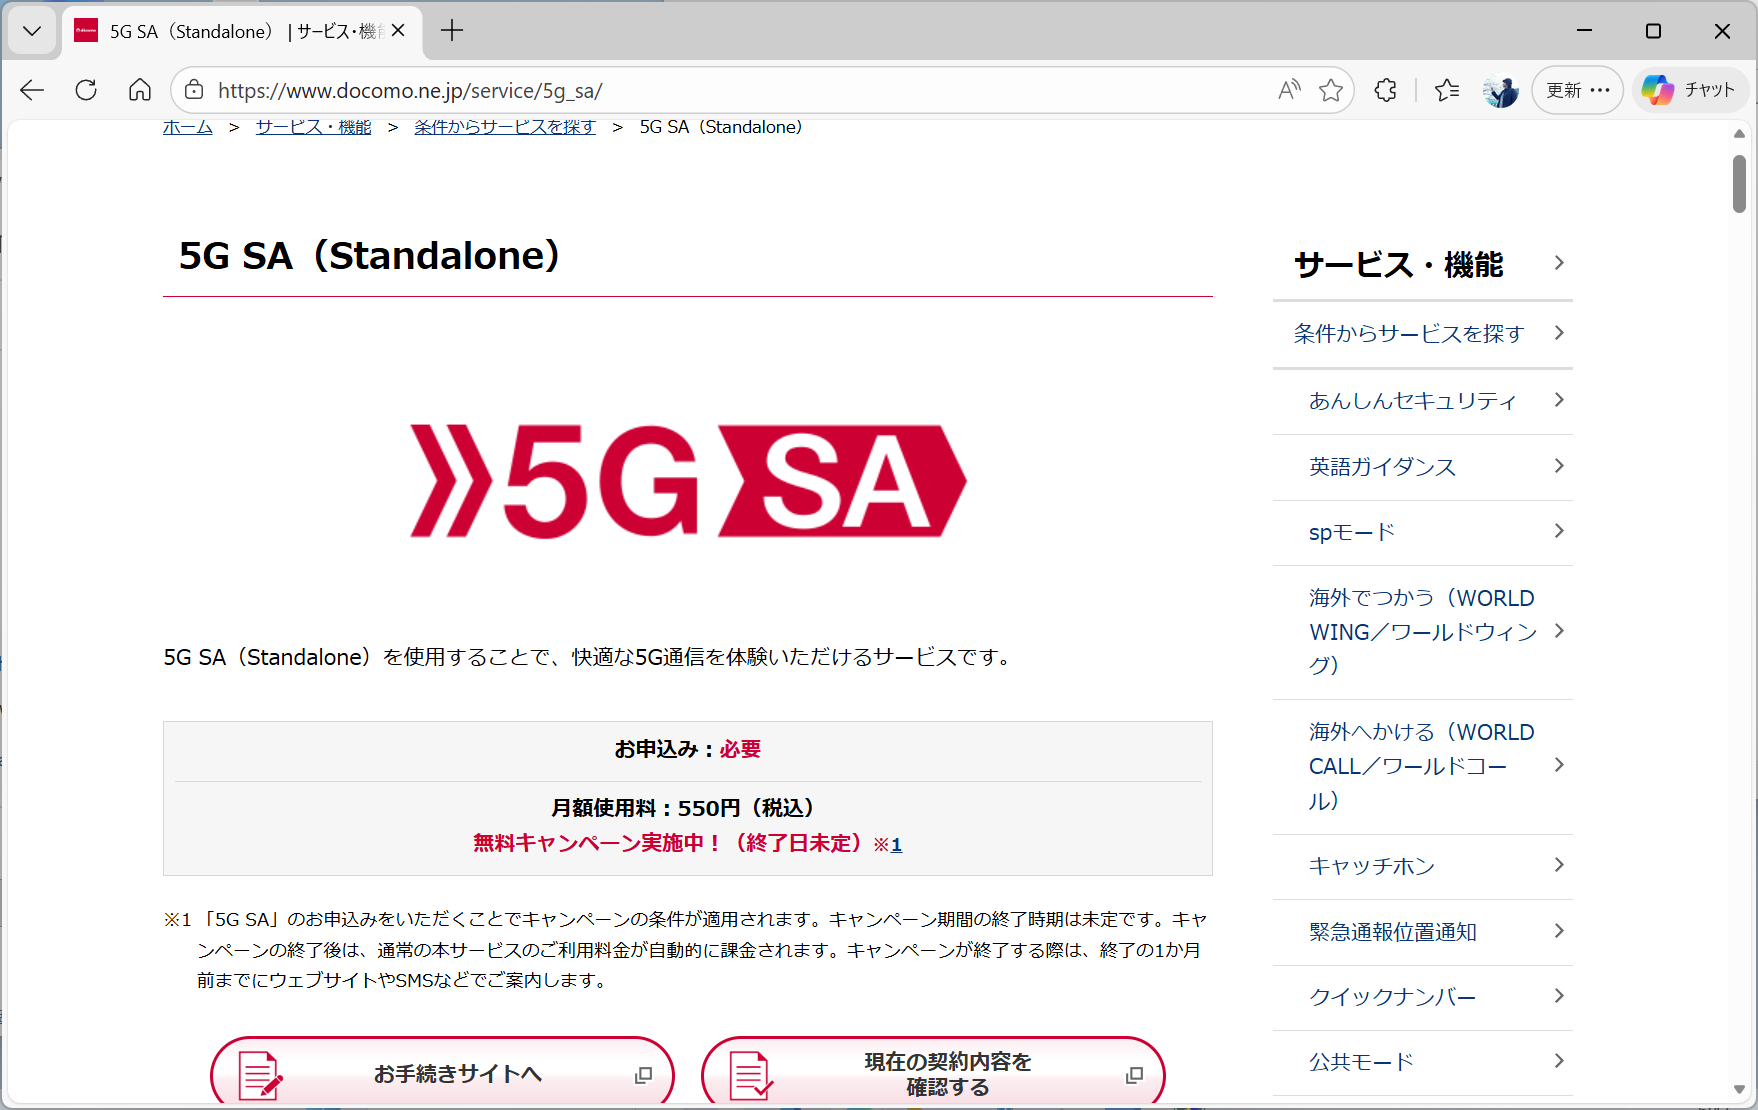Activate the Read aloud icon
Screen dimensions: 1758x1110
pyautogui.click(x=1289, y=90)
